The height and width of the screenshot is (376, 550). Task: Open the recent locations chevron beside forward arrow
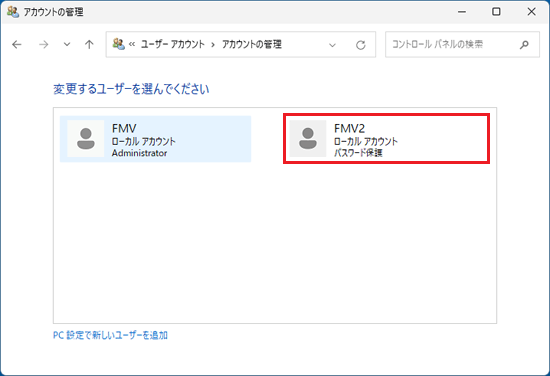click(67, 45)
